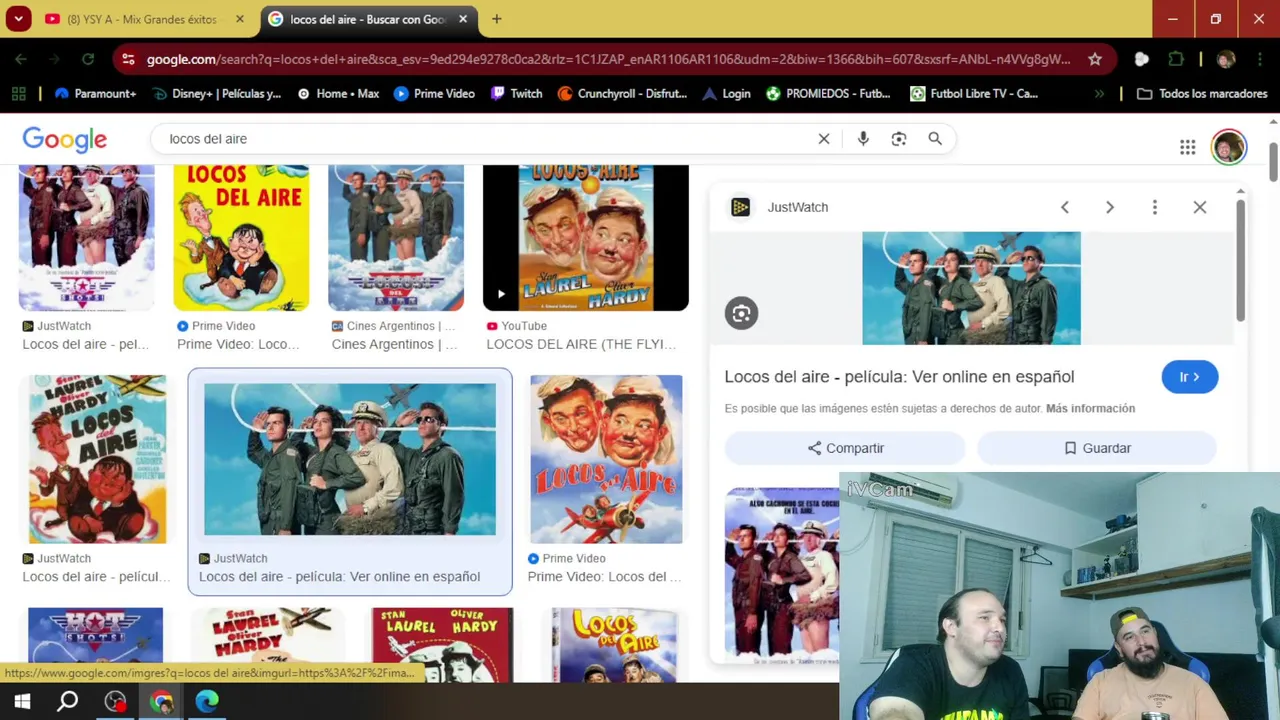Click the main page vertical scrollbar
Image resolution: width=1280 pixels, height=720 pixels.
(1273, 163)
